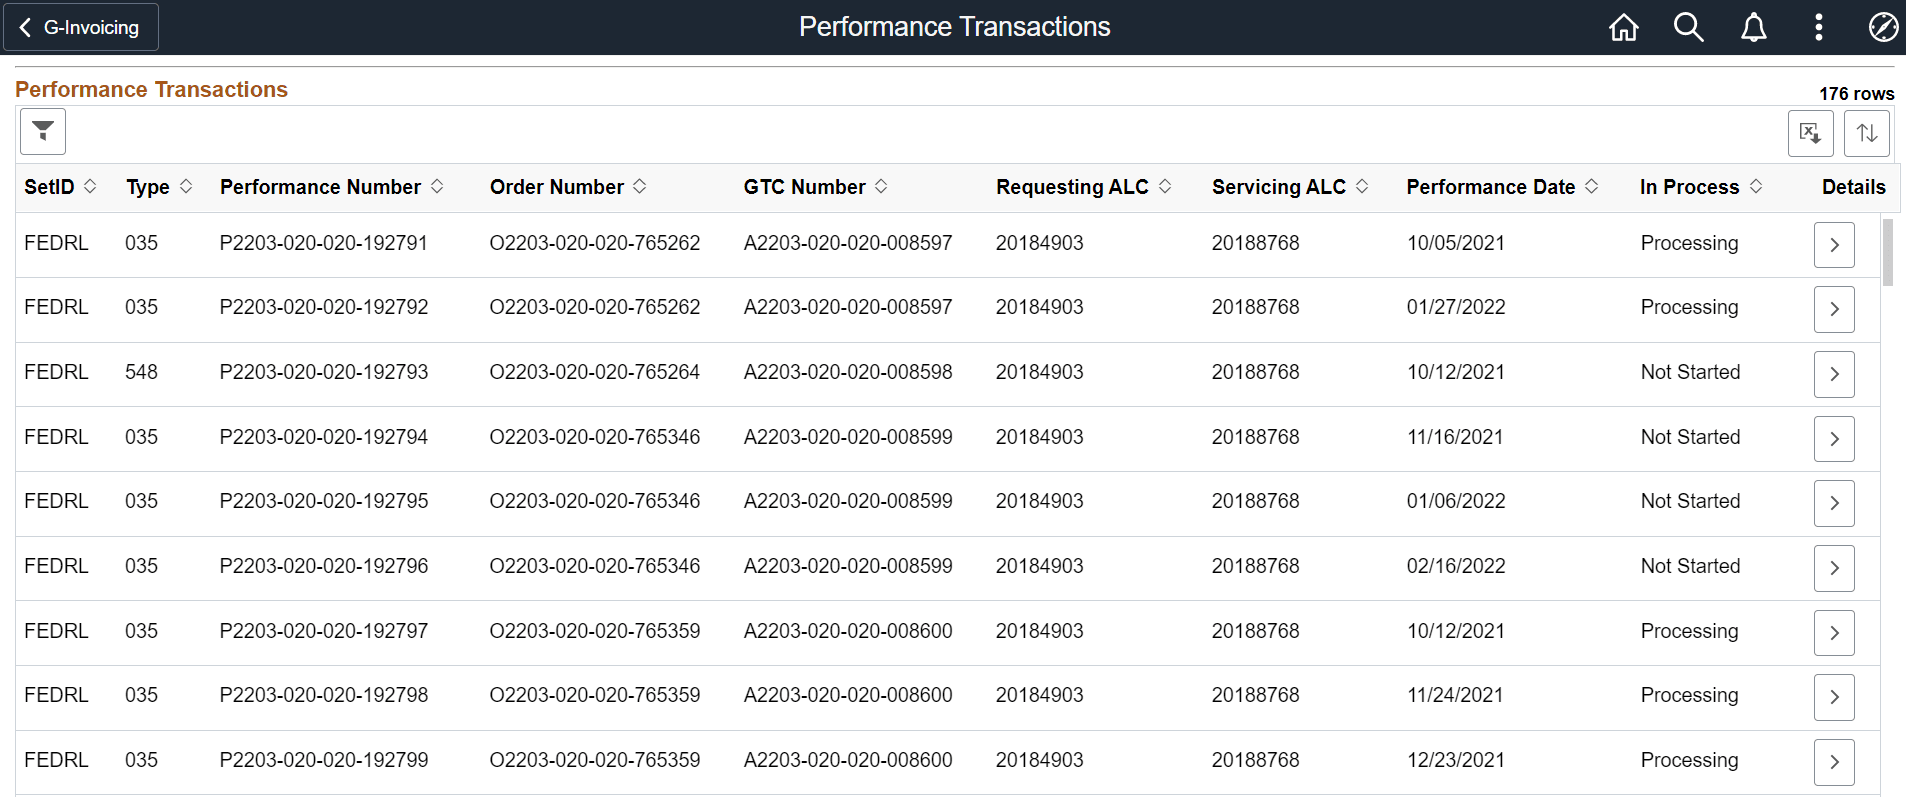Select performance number P2203-020-020-192791
Screen dimensions: 1906x797
click(x=324, y=243)
